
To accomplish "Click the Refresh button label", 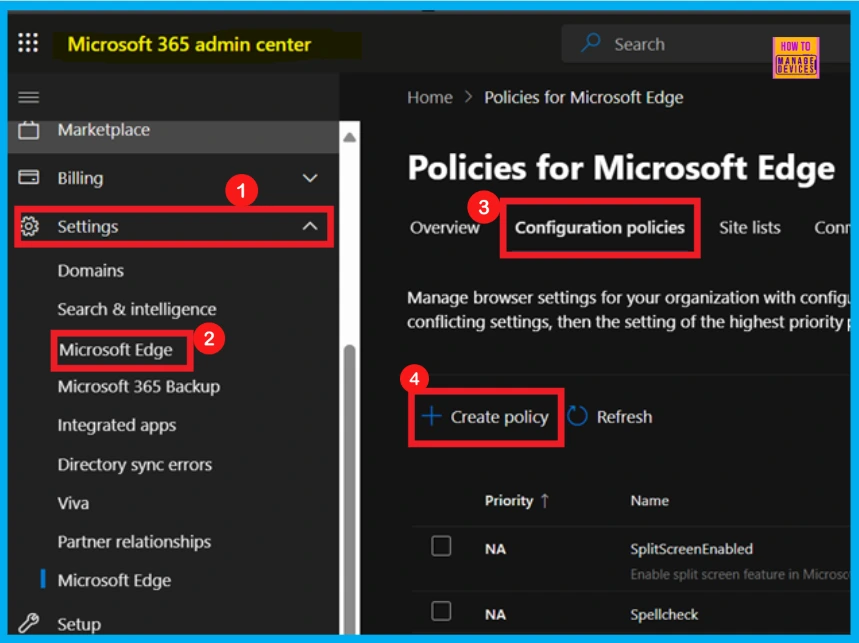I will coord(624,417).
